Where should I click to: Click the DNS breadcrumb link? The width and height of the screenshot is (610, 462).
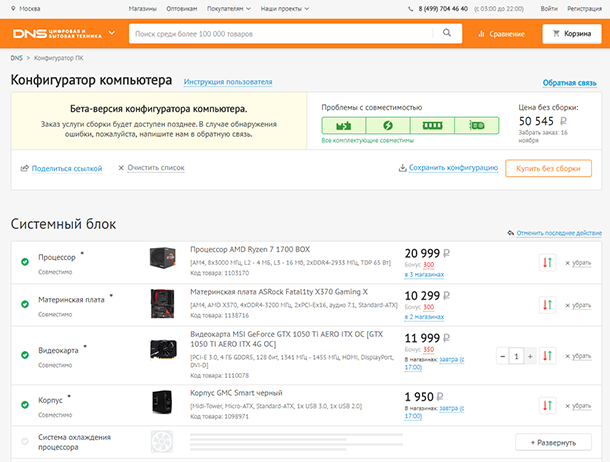point(16,58)
